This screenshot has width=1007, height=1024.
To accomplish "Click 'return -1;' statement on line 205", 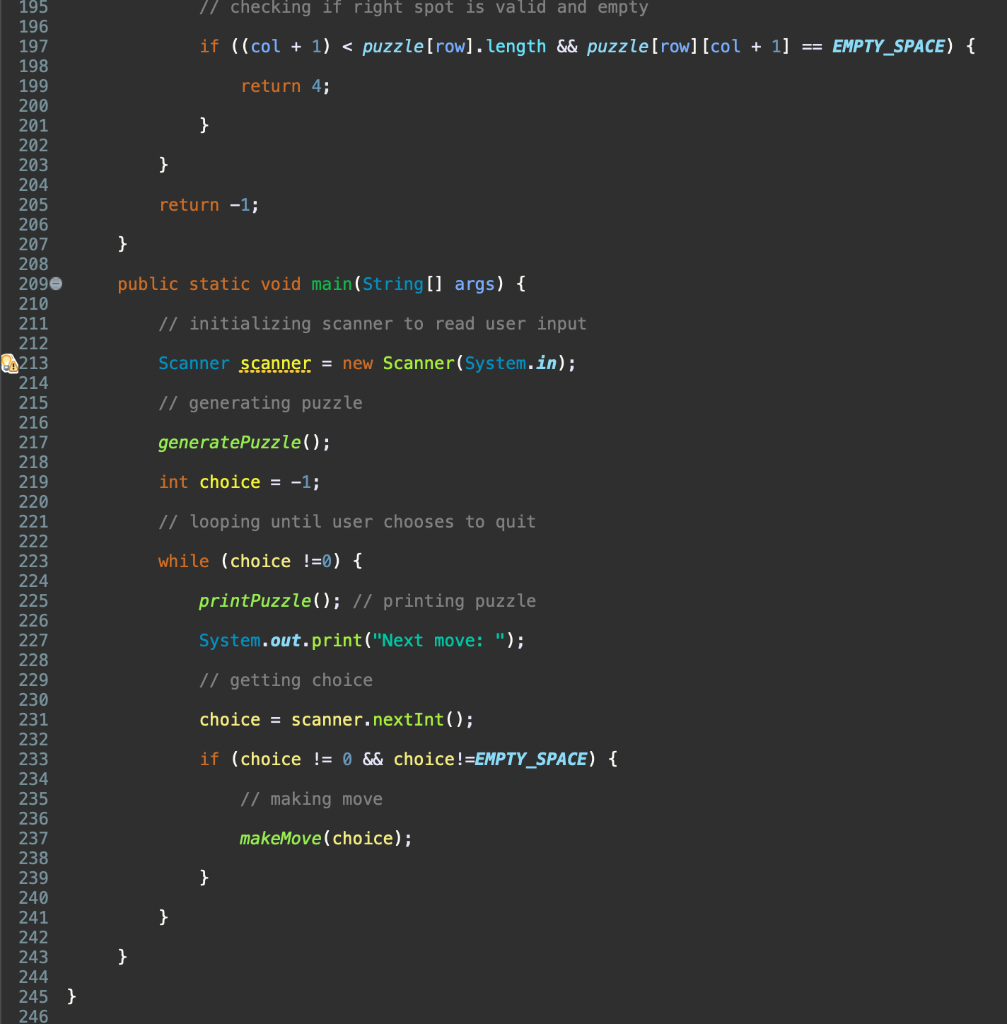I will click(x=209, y=205).
